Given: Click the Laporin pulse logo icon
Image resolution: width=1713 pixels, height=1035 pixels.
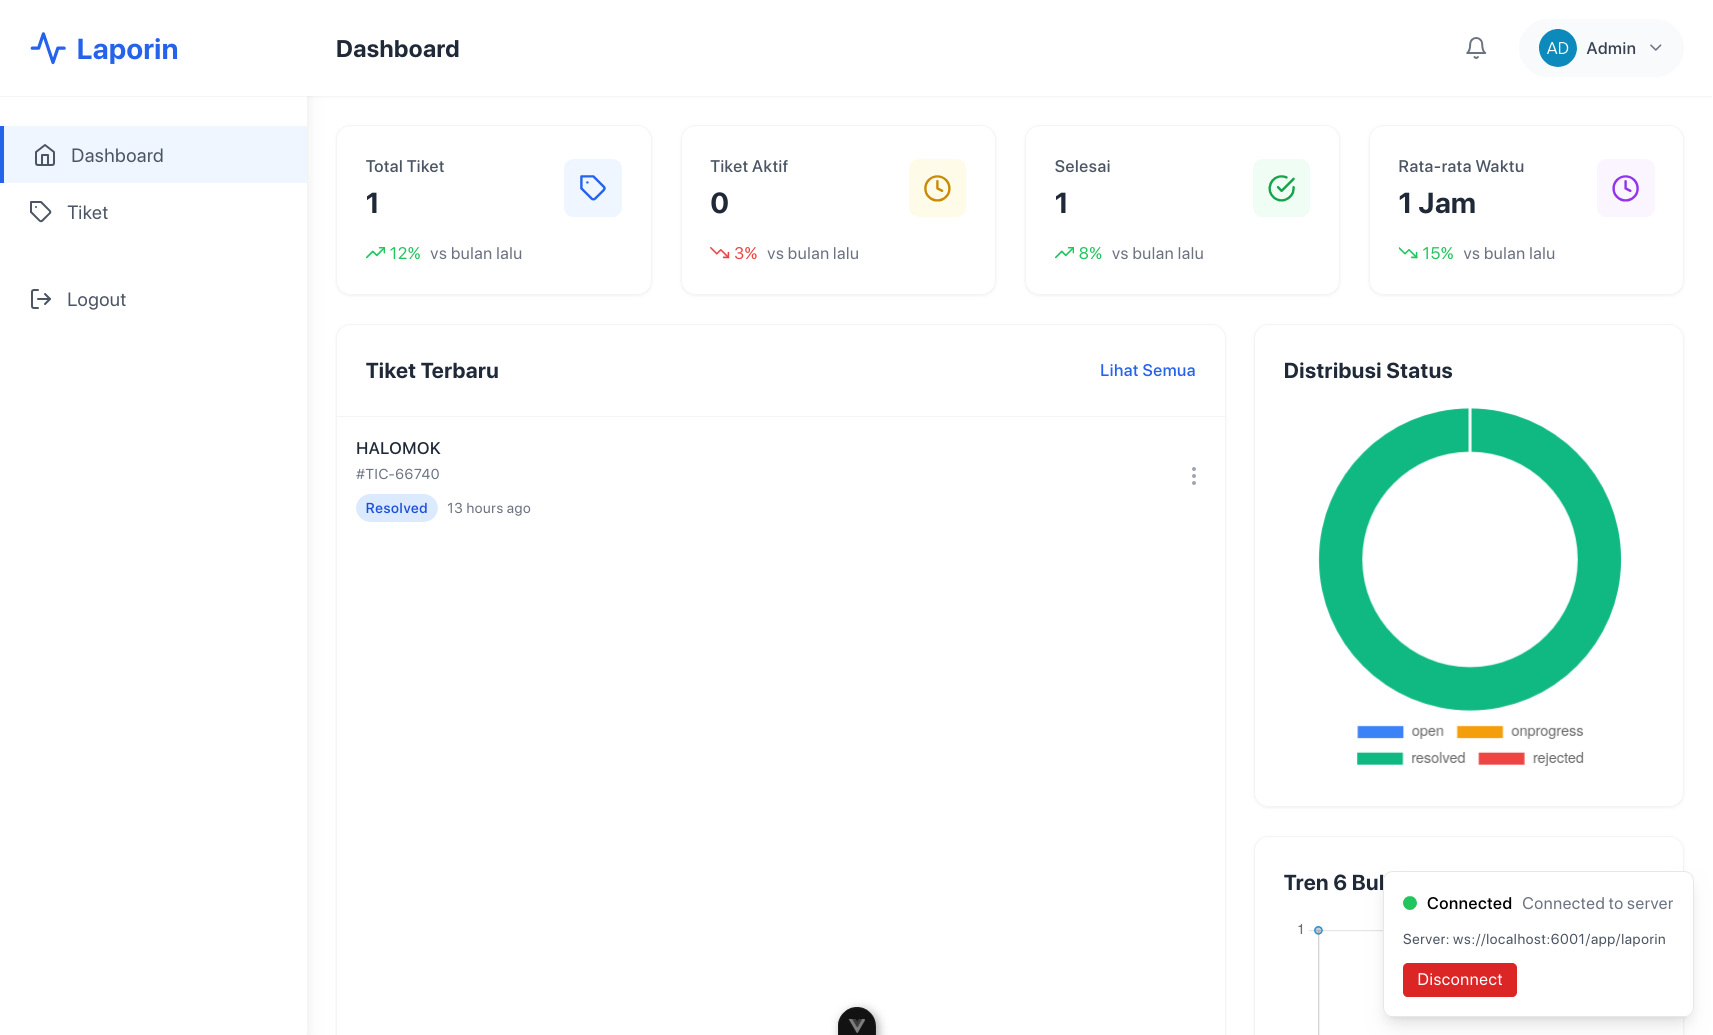Looking at the screenshot, I should [x=48, y=48].
